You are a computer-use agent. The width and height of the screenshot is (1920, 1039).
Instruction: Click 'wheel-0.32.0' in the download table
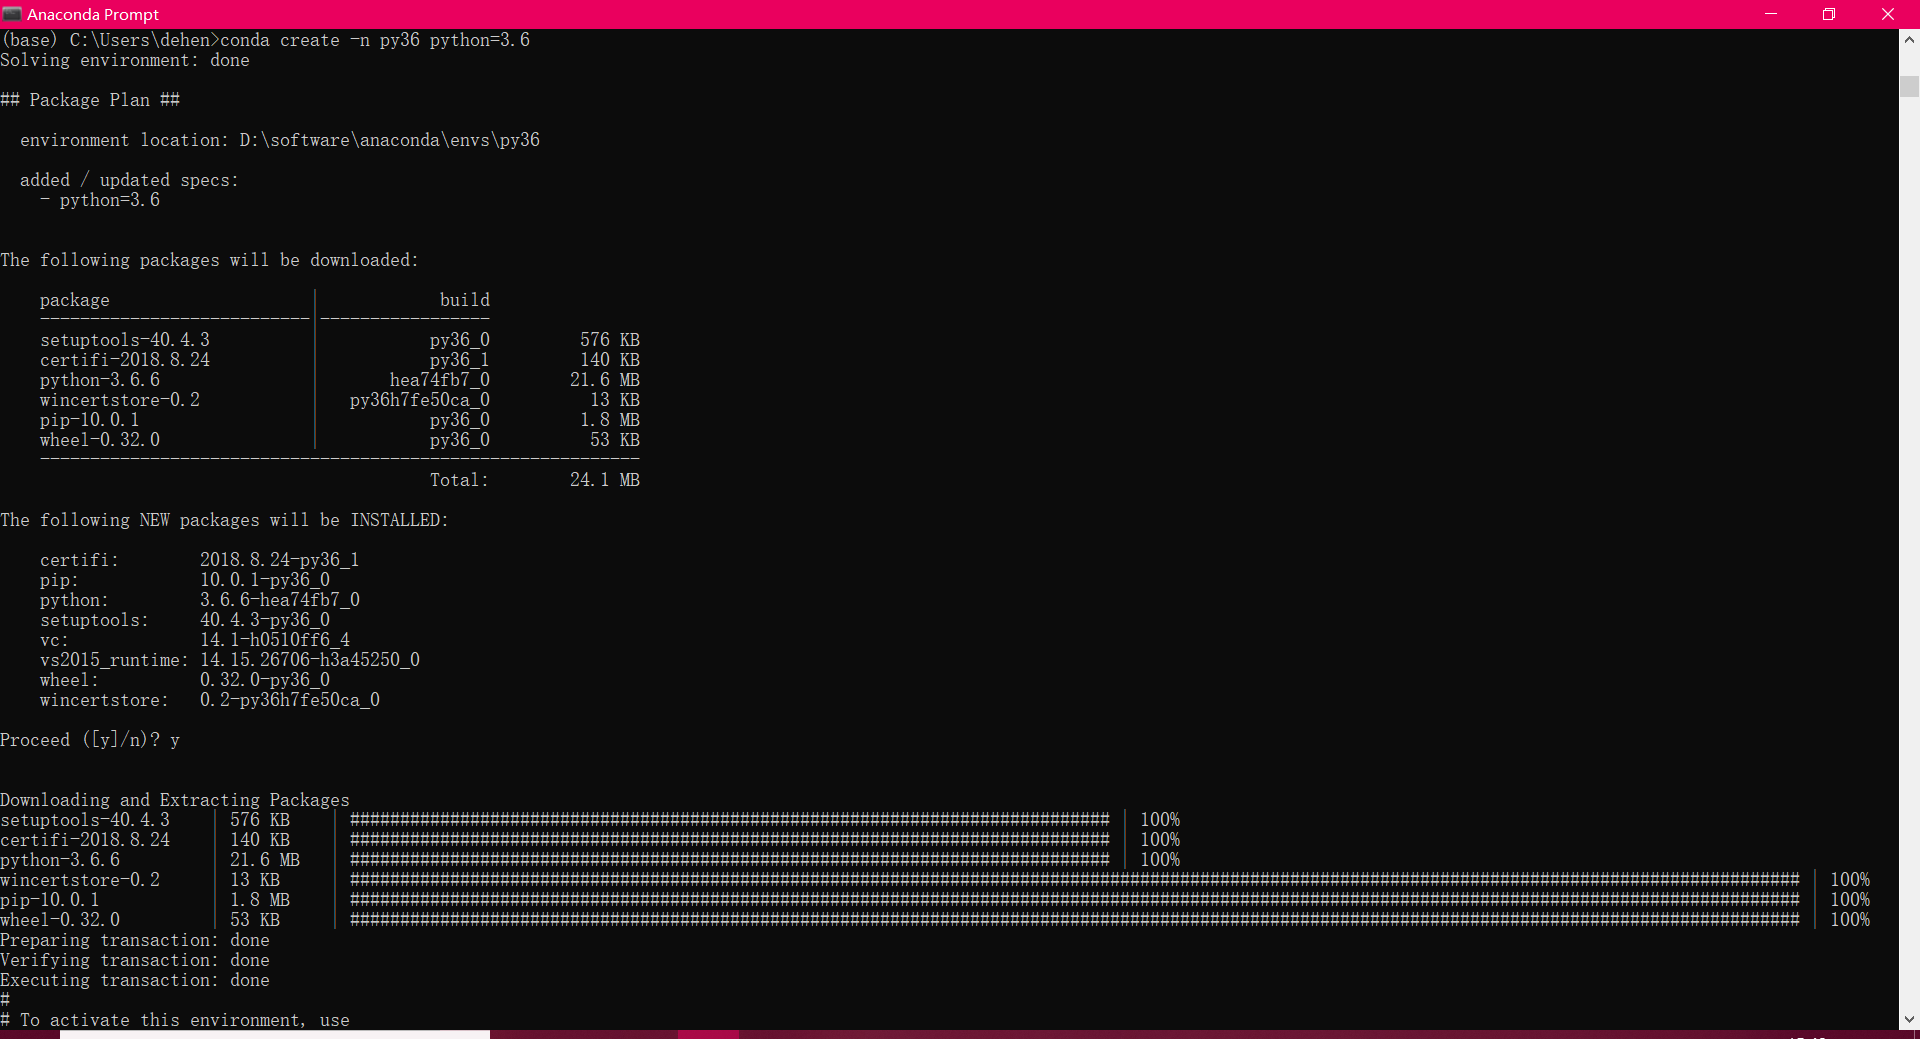tap(100, 440)
